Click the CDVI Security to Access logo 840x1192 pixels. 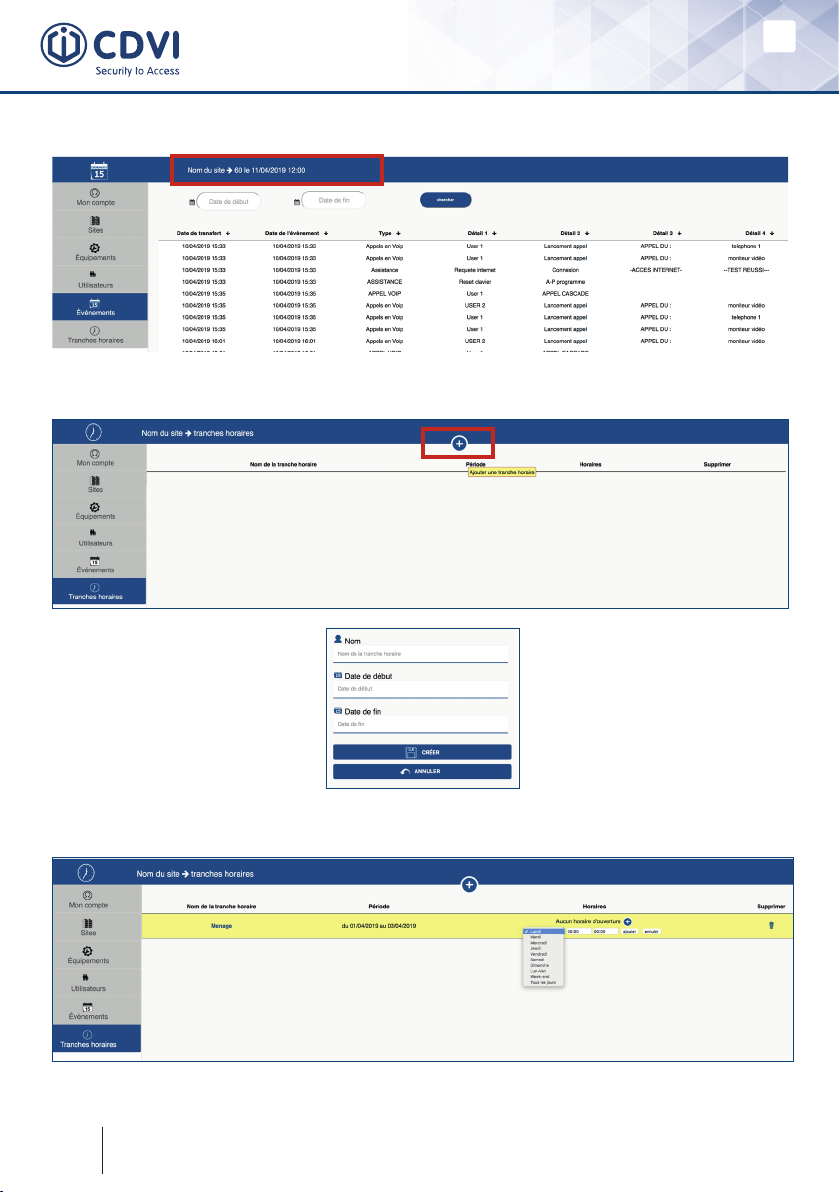pos(110,49)
